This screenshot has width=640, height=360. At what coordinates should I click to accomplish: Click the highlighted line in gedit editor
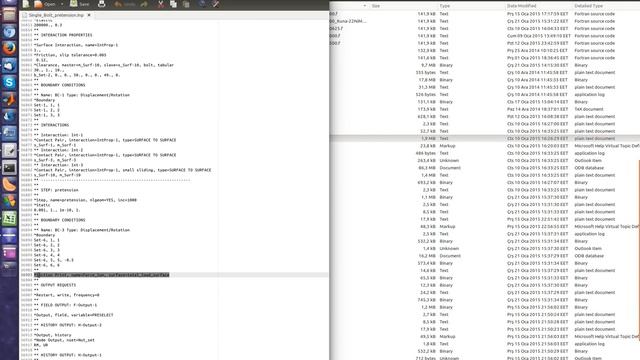click(102, 275)
